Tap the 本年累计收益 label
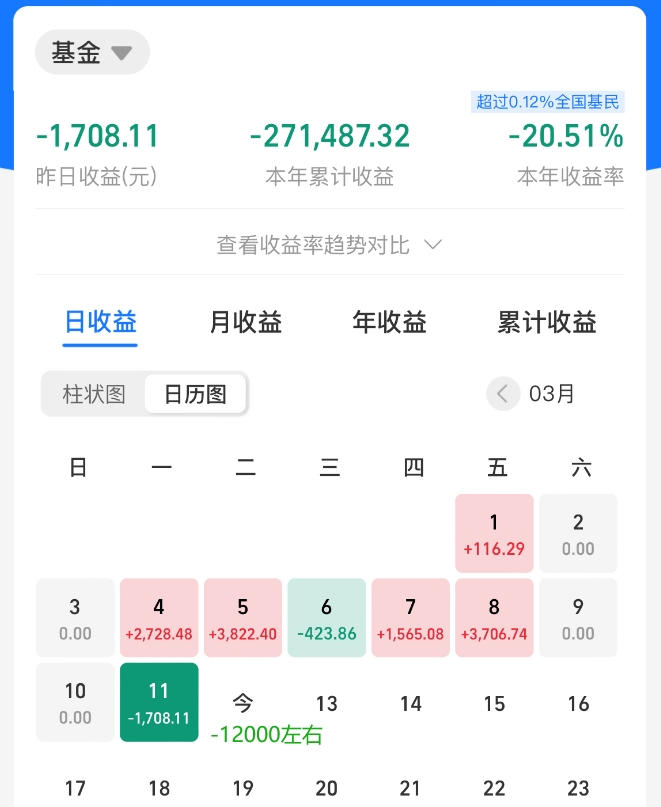This screenshot has height=807, width=661. [329, 177]
